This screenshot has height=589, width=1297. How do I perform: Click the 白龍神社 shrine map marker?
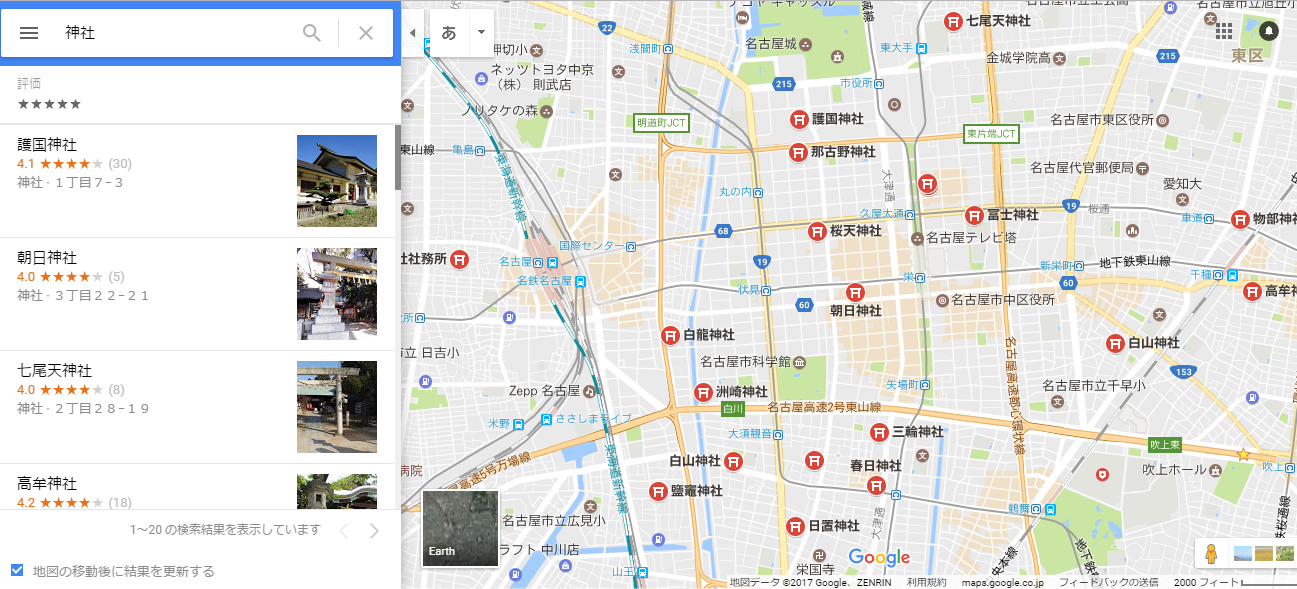point(671,335)
